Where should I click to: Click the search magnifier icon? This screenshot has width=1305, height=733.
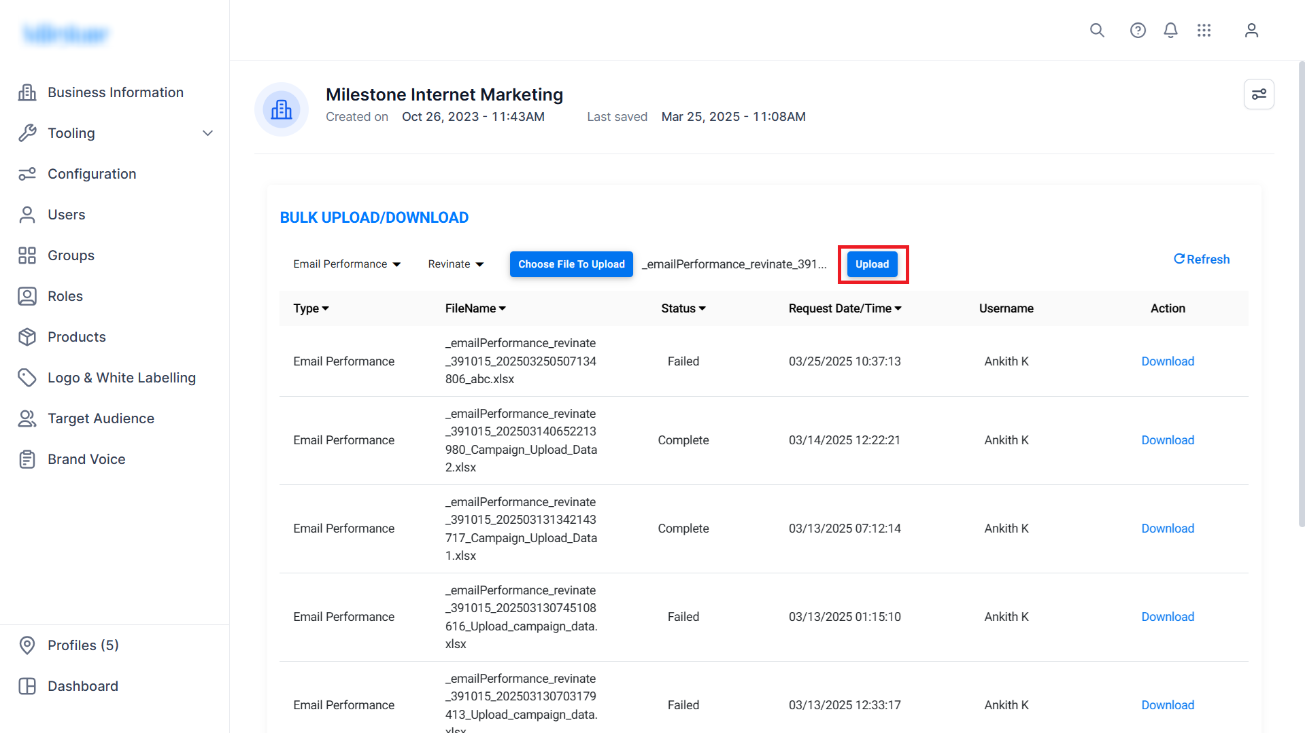click(1097, 30)
